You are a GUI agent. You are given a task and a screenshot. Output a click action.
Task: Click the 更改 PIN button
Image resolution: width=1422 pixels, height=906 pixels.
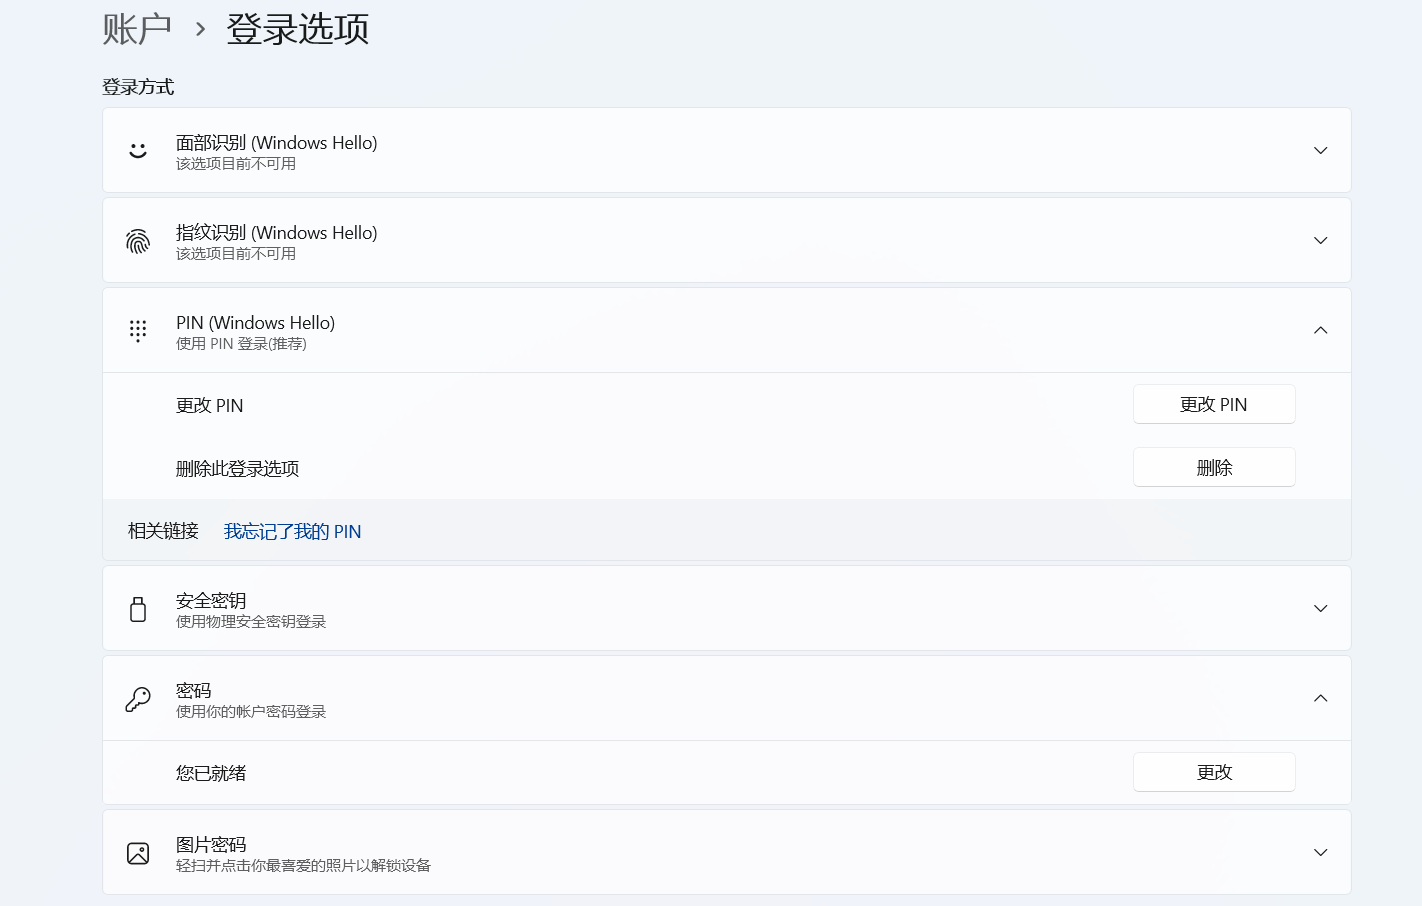point(1214,404)
